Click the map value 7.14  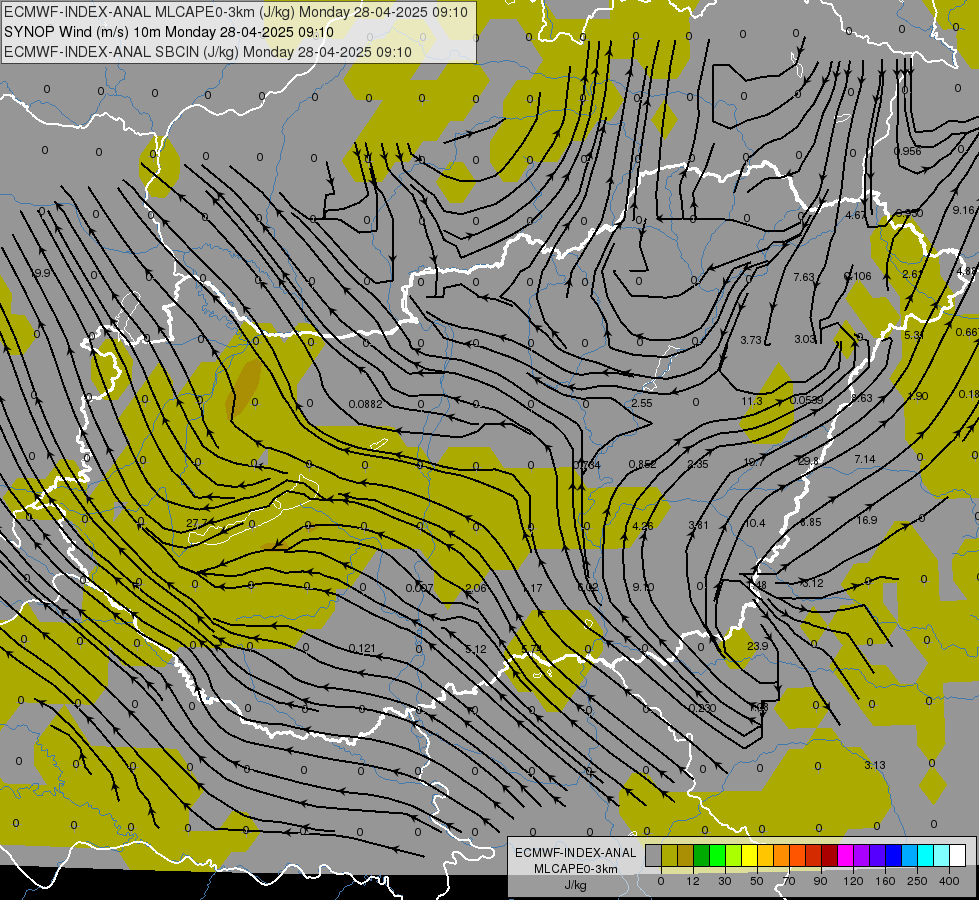coord(865,459)
